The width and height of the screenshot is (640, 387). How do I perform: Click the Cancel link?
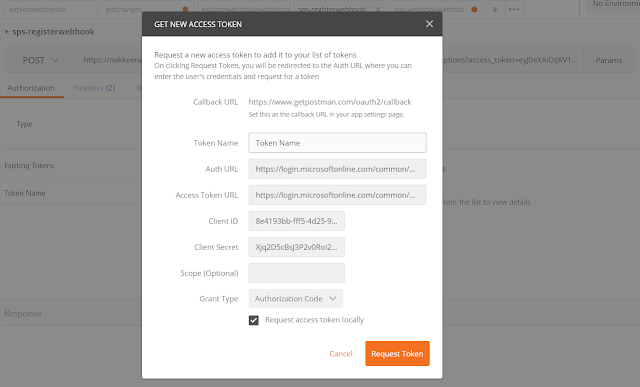pyautogui.click(x=341, y=354)
